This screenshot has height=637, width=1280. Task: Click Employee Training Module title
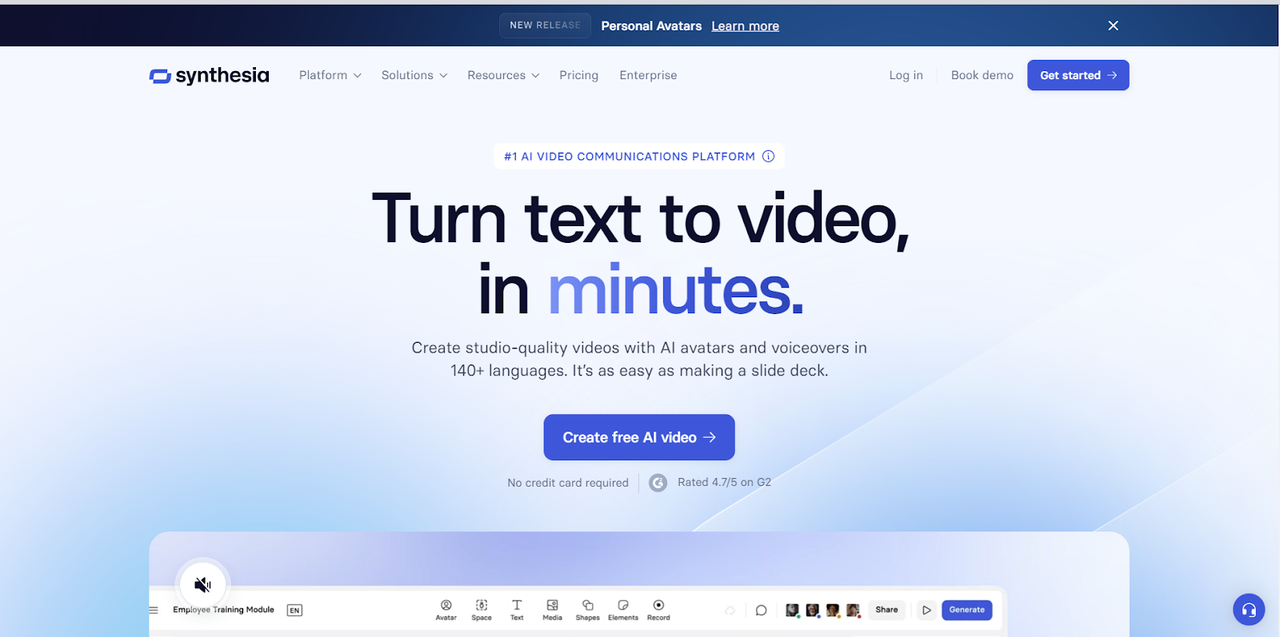(x=223, y=609)
